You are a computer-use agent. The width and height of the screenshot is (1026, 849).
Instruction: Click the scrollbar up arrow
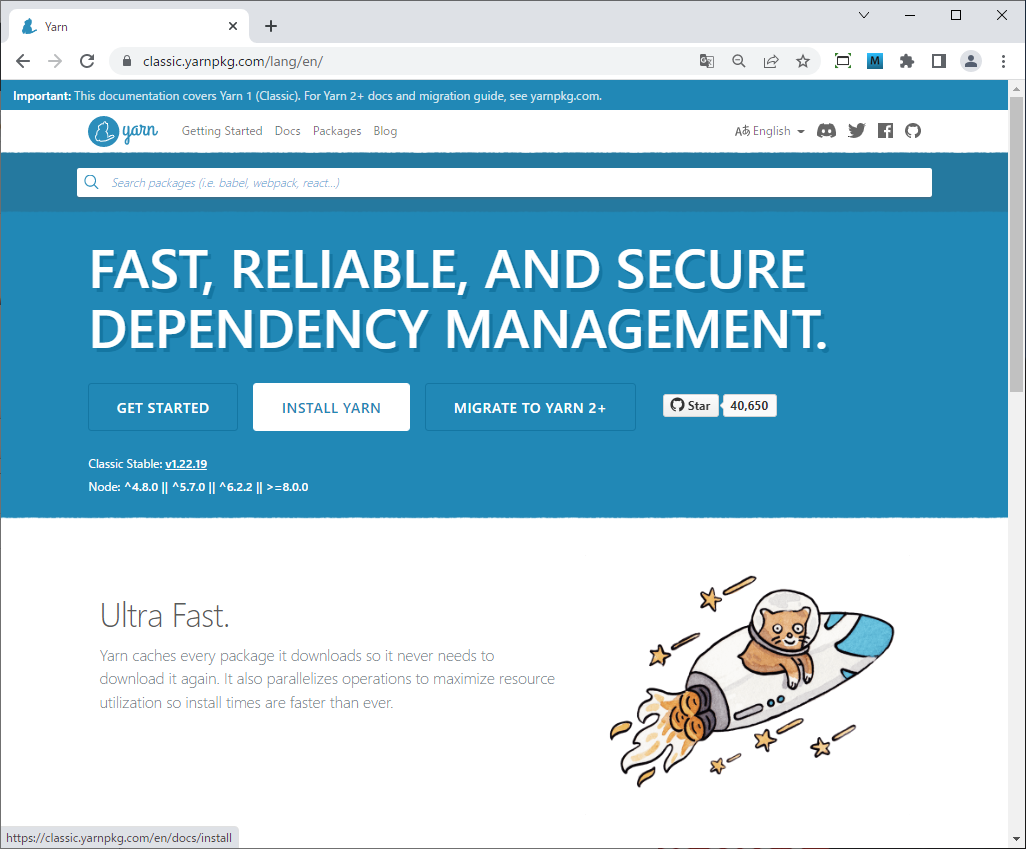1016,88
